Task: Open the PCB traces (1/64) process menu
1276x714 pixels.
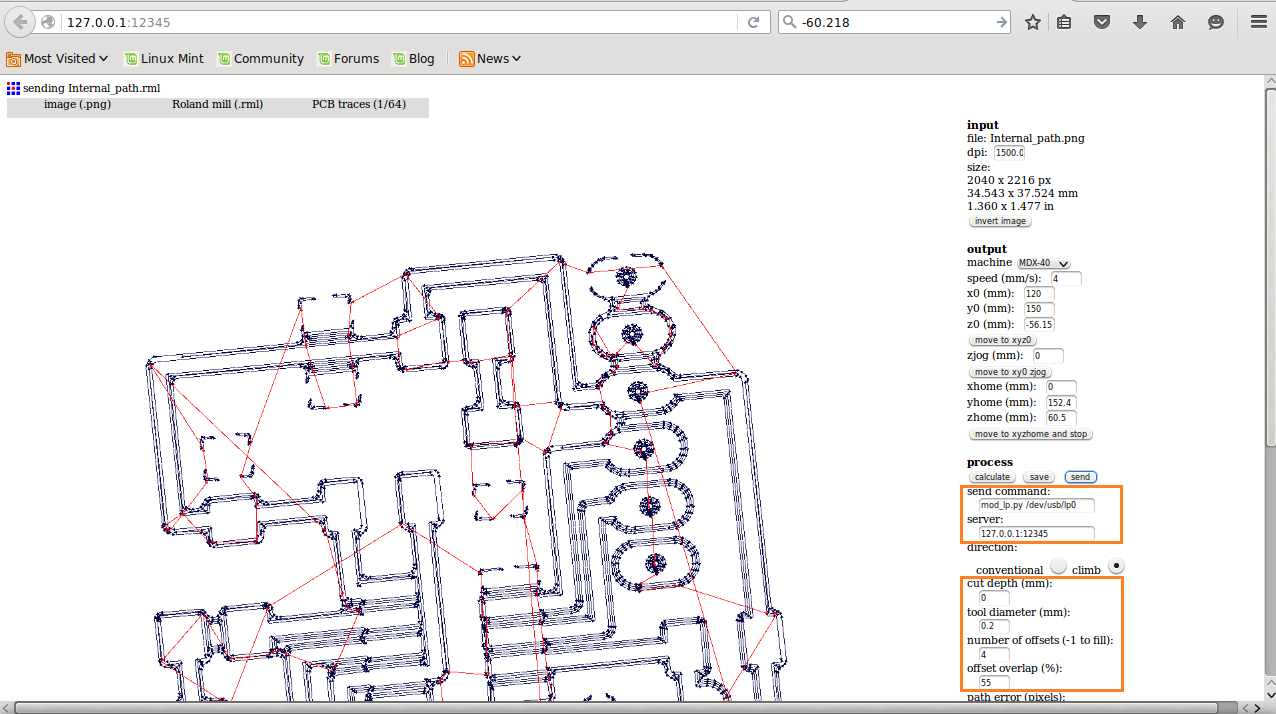Action: tap(359, 104)
